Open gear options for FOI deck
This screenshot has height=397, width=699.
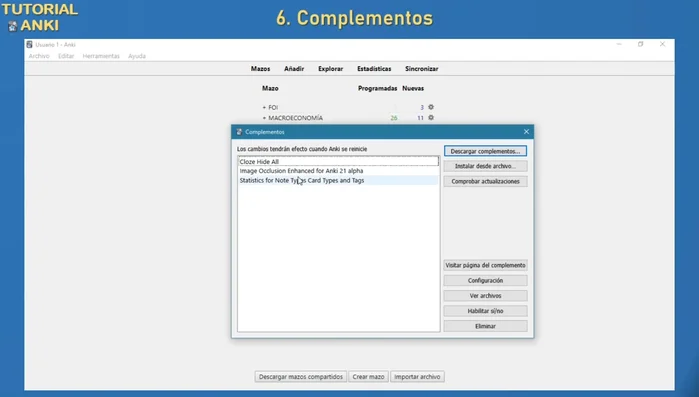(431, 107)
